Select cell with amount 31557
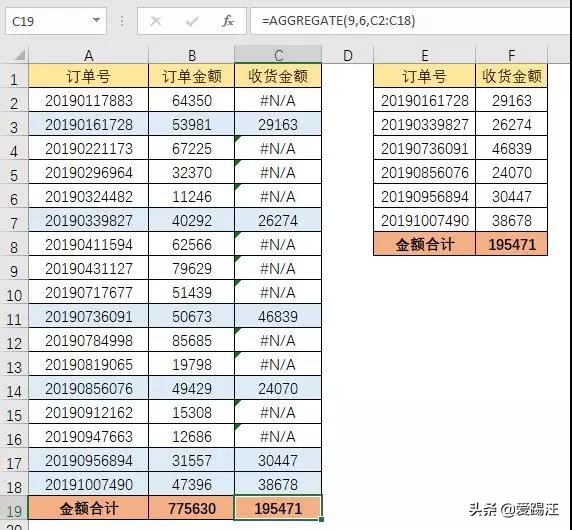The image size is (572, 530). click(192, 461)
